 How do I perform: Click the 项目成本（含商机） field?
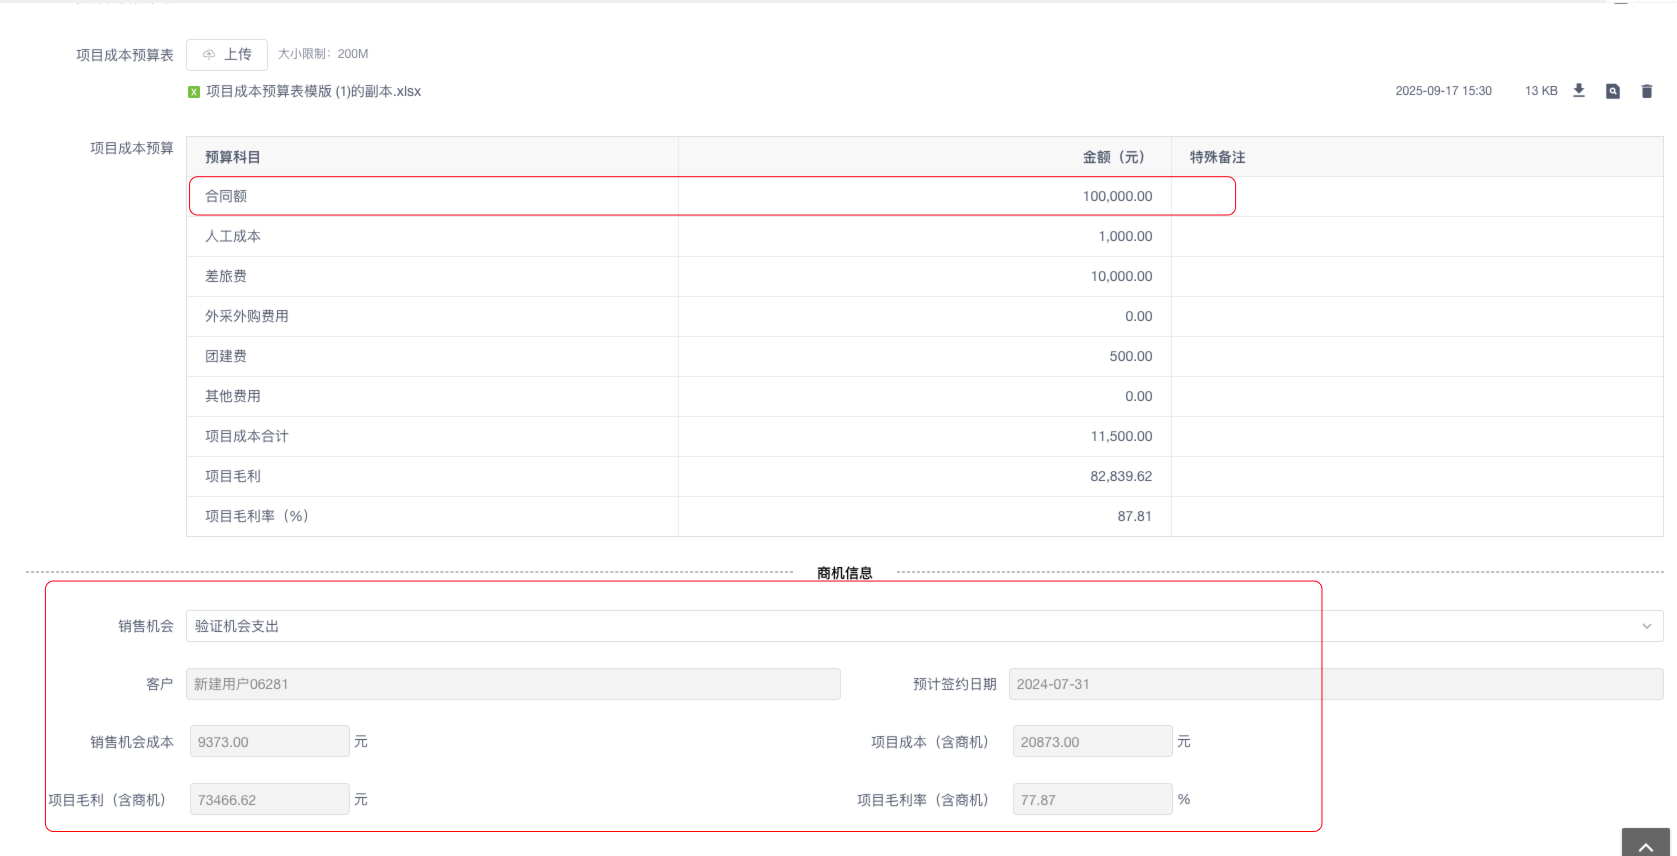pos(1092,742)
